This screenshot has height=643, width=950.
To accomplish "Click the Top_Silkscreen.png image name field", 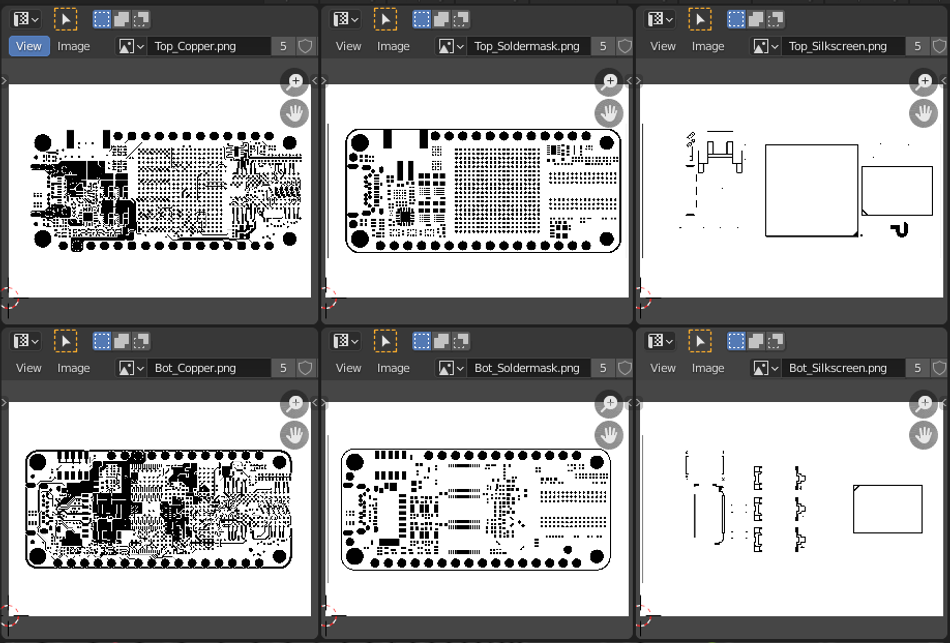I will (843, 46).
